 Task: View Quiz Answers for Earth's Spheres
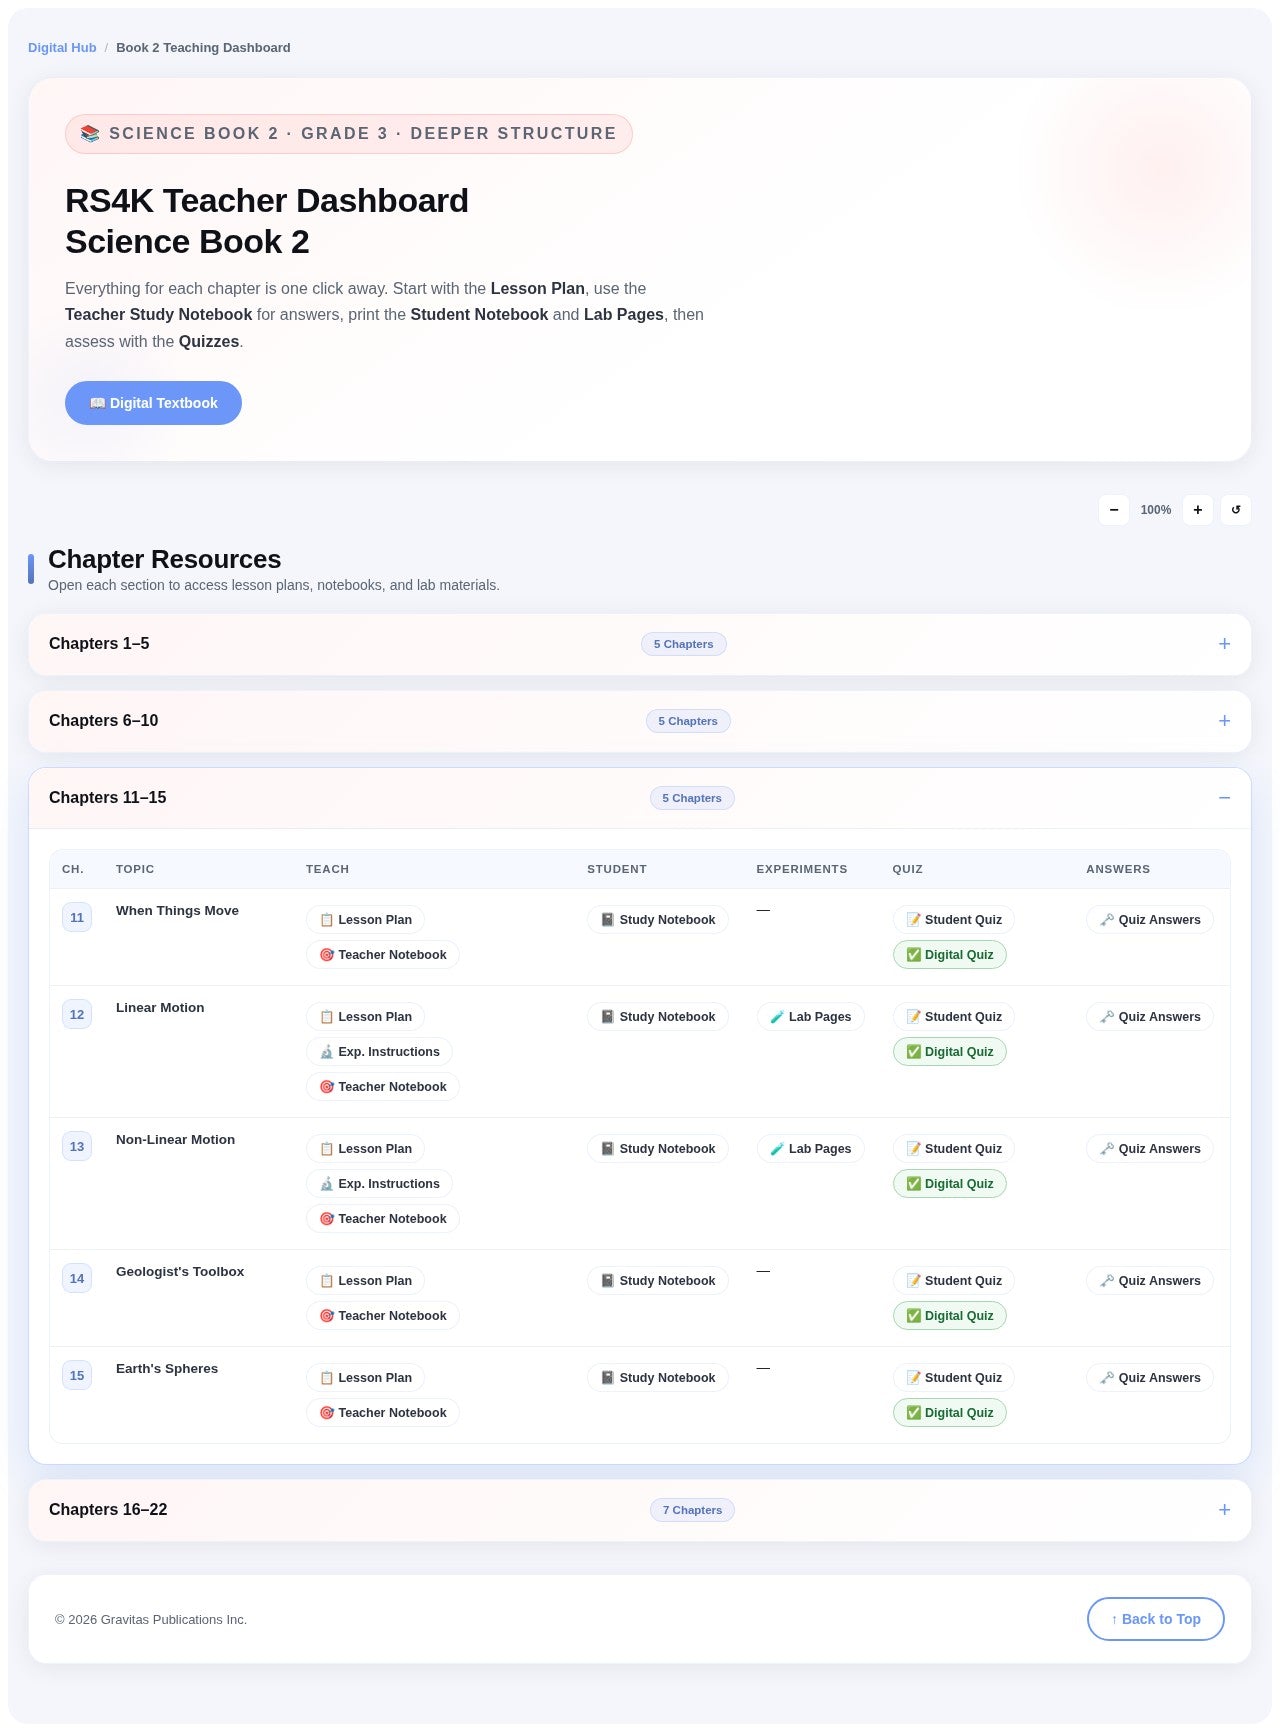[x=1149, y=1378]
